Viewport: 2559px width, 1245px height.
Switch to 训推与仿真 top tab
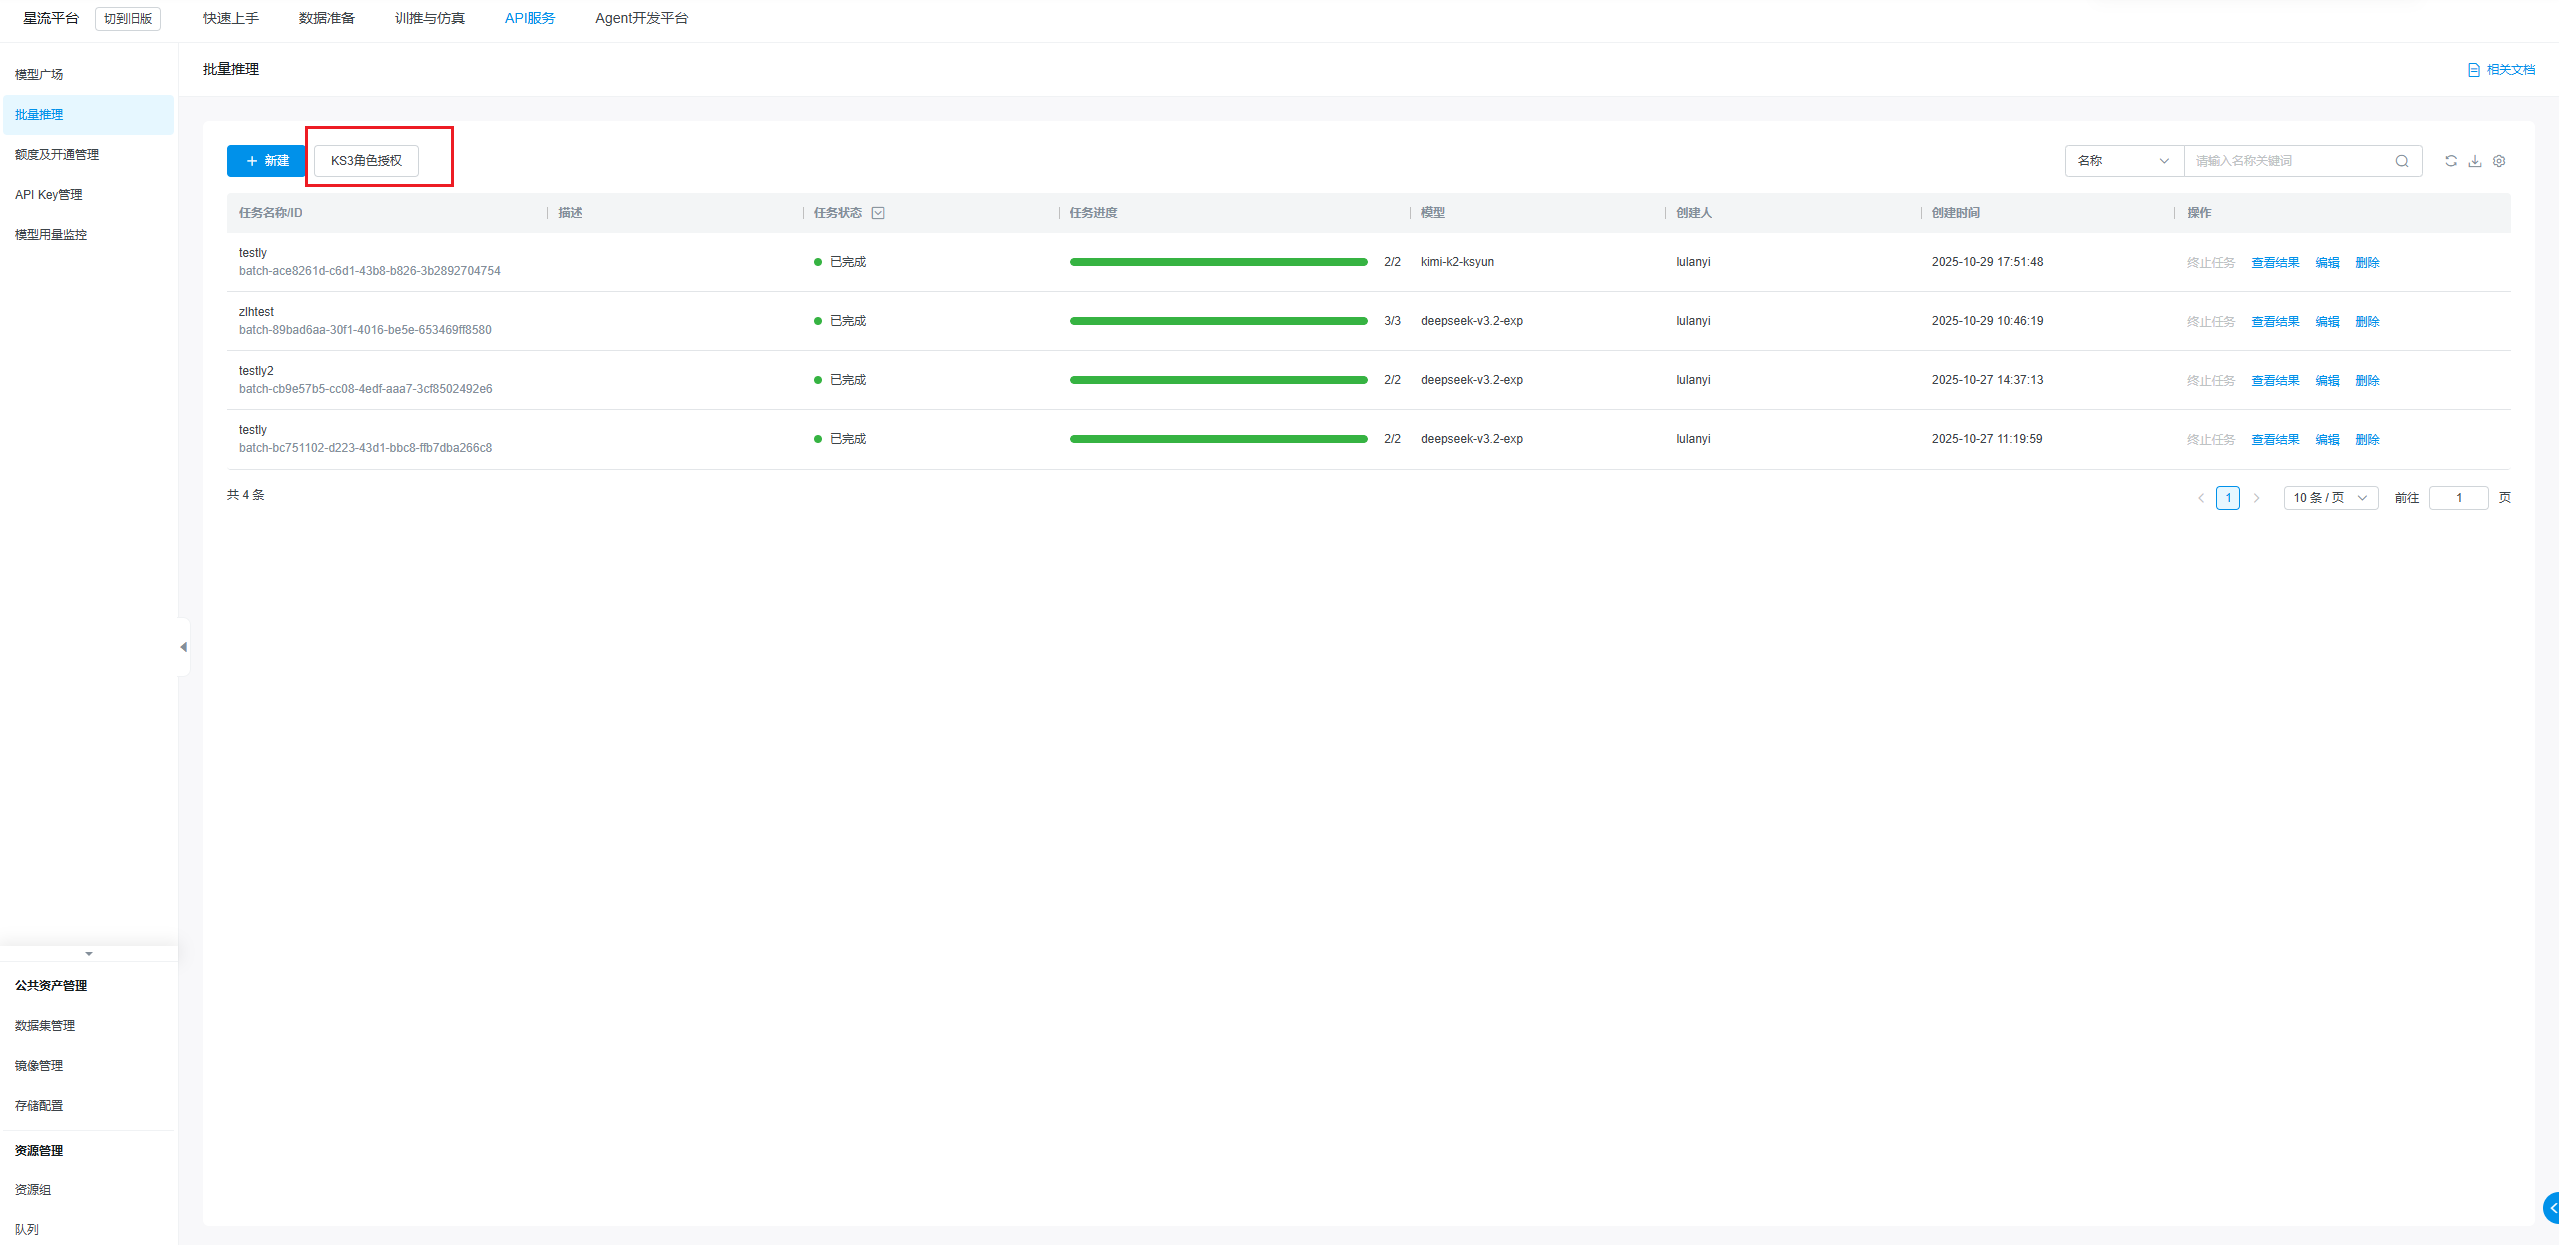pos(429,18)
